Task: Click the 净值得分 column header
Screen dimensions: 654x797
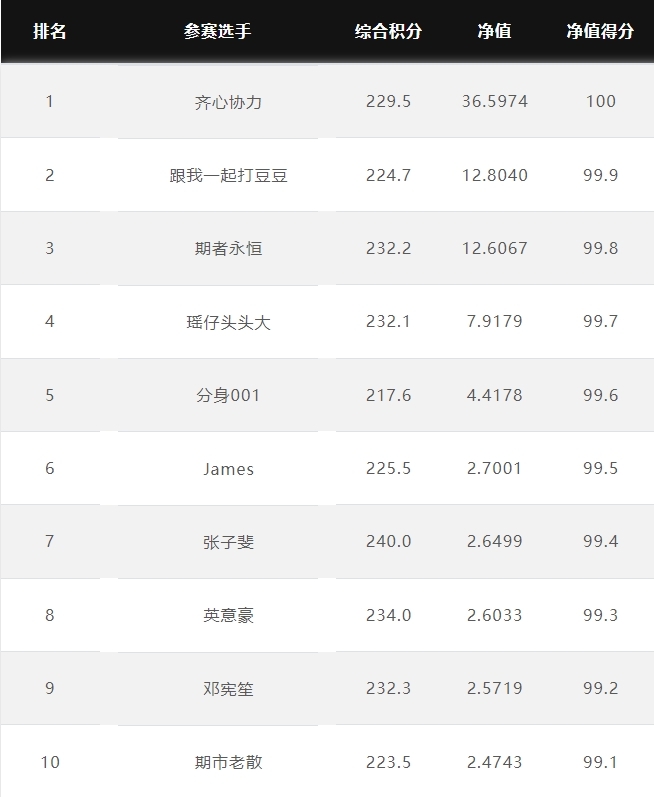Action: 600,32
